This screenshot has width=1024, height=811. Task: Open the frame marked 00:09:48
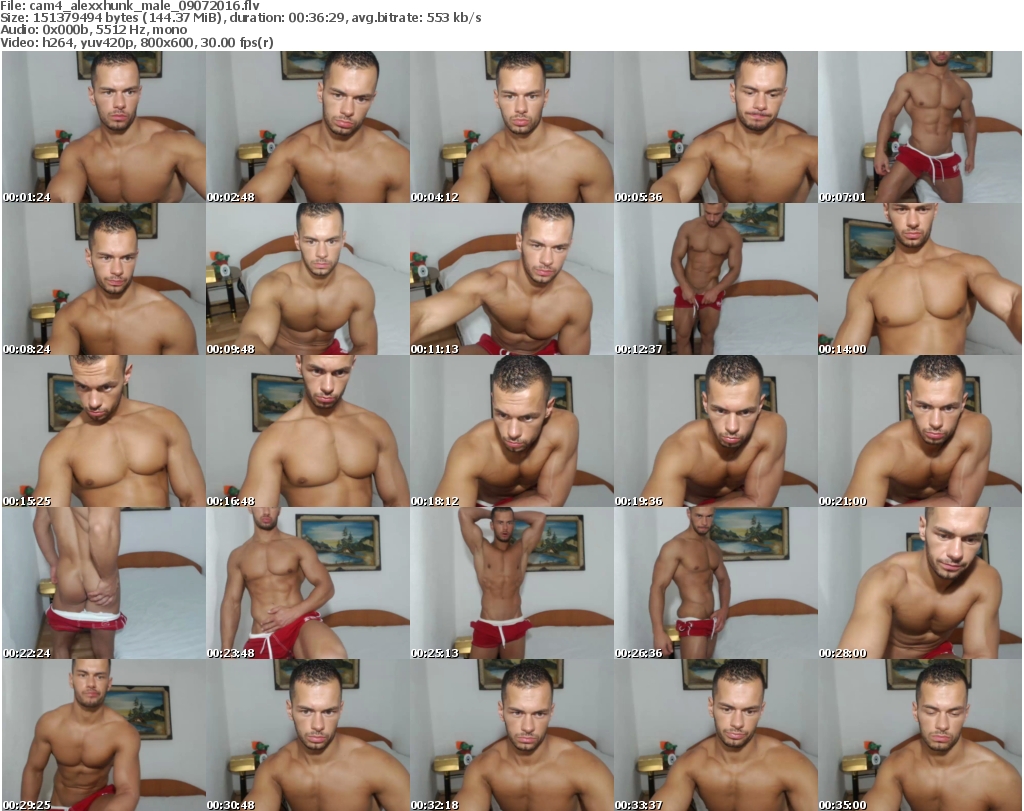point(308,279)
